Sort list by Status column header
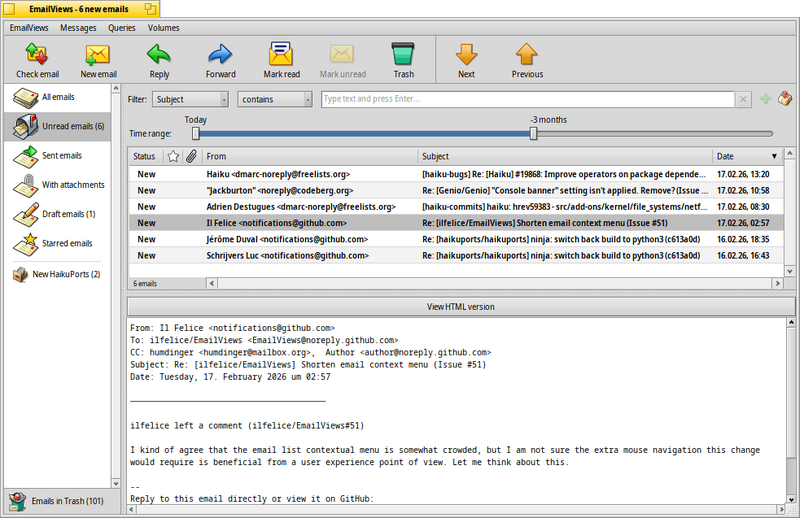The height and width of the screenshot is (518, 800). click(144, 157)
